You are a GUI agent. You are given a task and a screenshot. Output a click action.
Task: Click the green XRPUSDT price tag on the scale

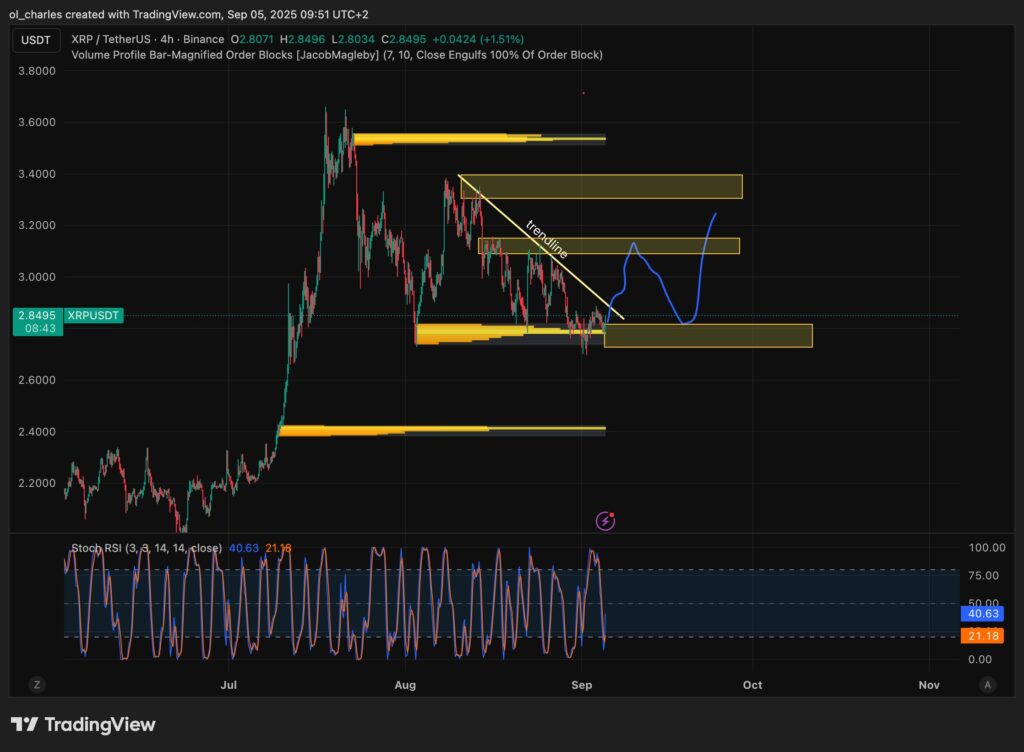(x=92, y=316)
